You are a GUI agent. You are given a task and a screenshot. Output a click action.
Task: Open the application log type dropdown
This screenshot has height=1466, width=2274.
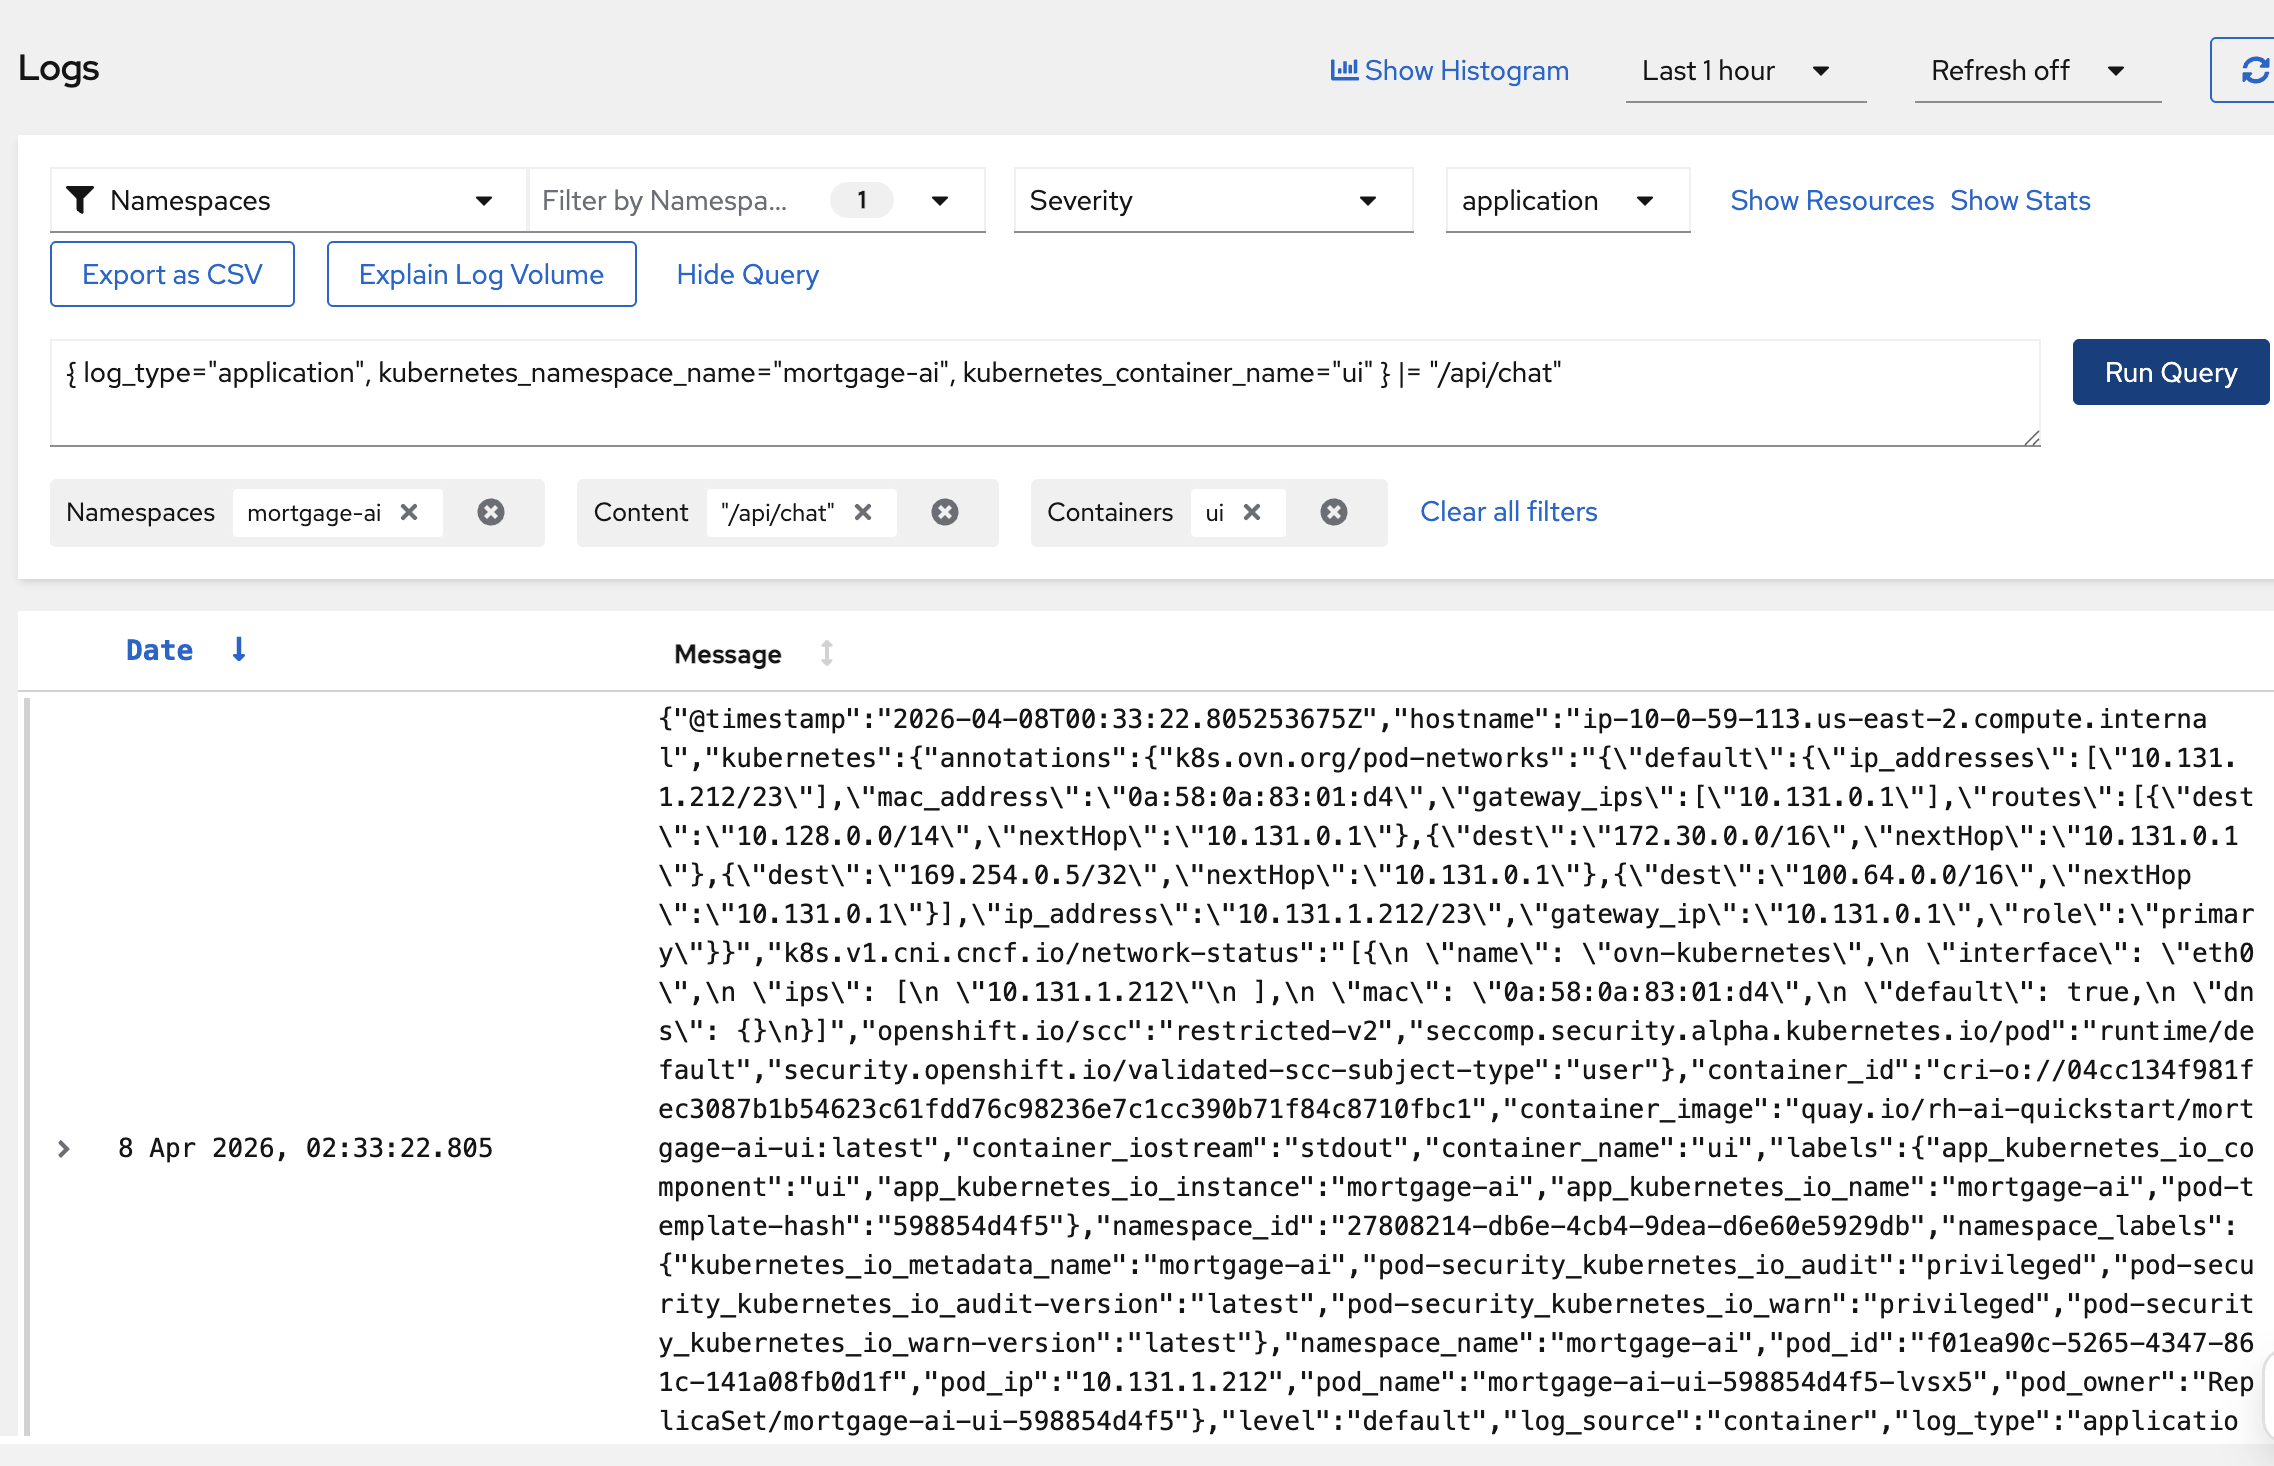click(x=1566, y=200)
